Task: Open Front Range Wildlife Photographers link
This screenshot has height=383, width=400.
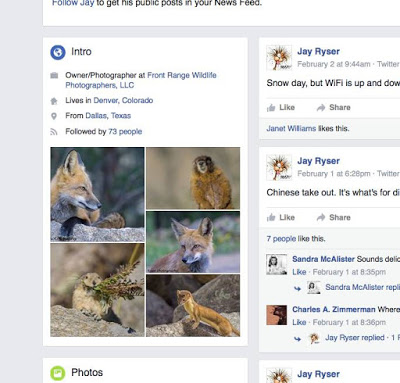Action: point(141,80)
